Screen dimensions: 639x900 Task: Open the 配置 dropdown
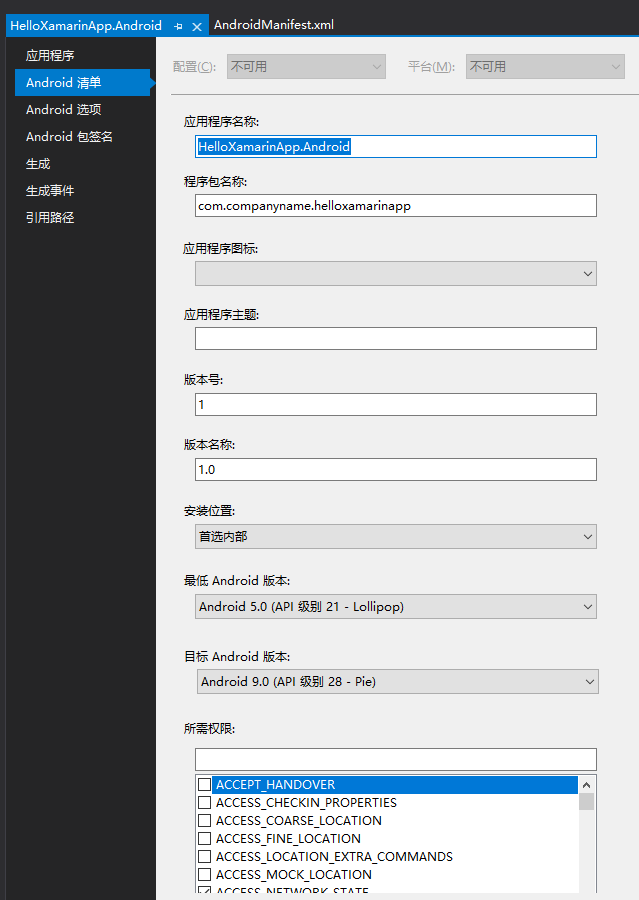pyautogui.click(x=306, y=67)
